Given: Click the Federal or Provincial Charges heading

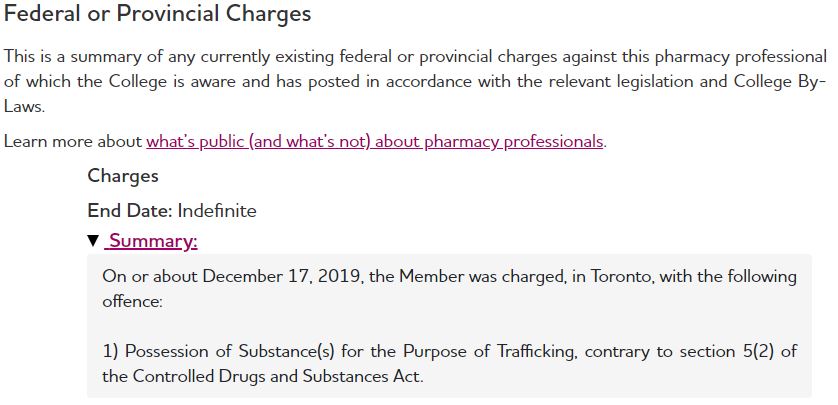Looking at the screenshot, I should point(158,15).
